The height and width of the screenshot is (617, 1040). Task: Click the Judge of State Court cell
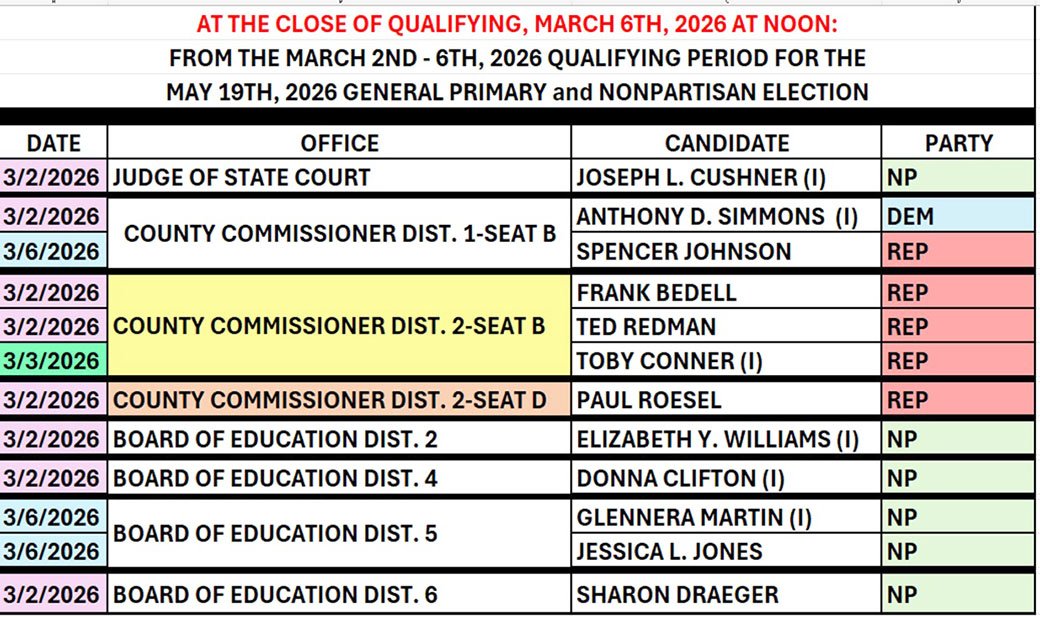pos(339,178)
